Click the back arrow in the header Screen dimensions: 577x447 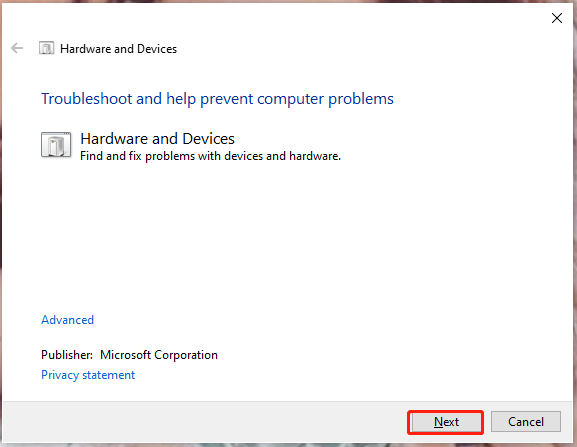pyautogui.click(x=17, y=48)
